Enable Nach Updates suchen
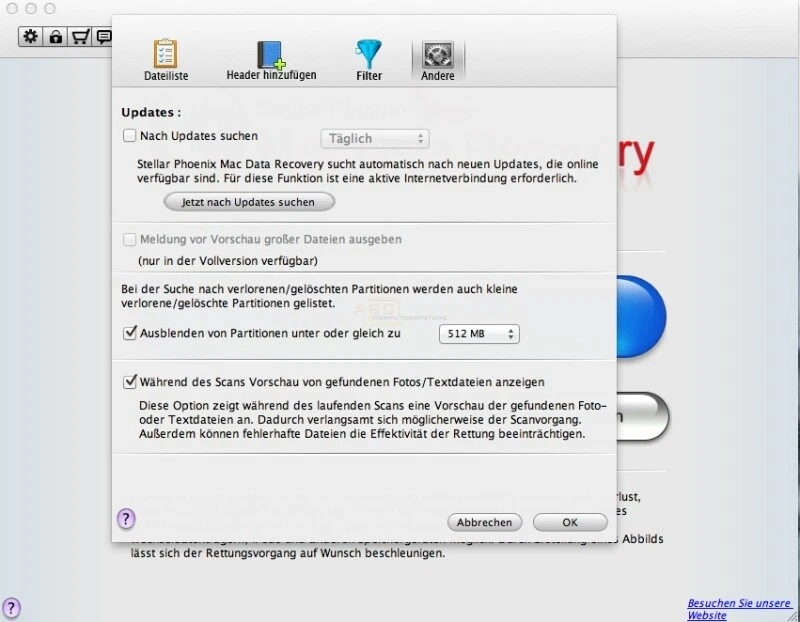800x622 pixels. click(129, 135)
